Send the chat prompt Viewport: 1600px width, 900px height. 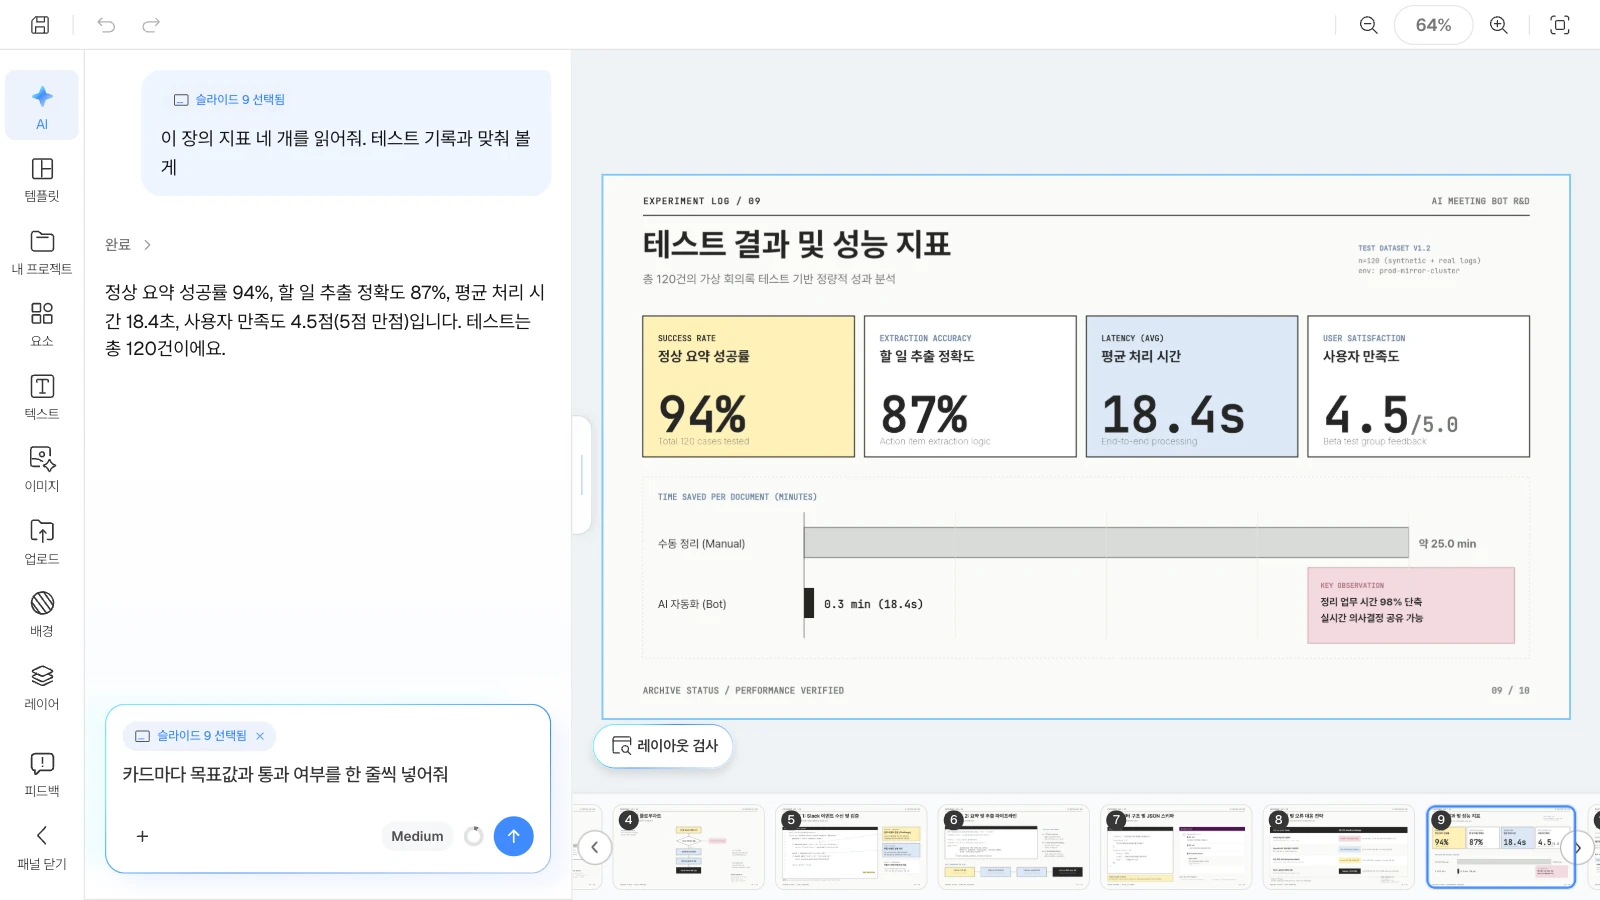click(x=513, y=836)
